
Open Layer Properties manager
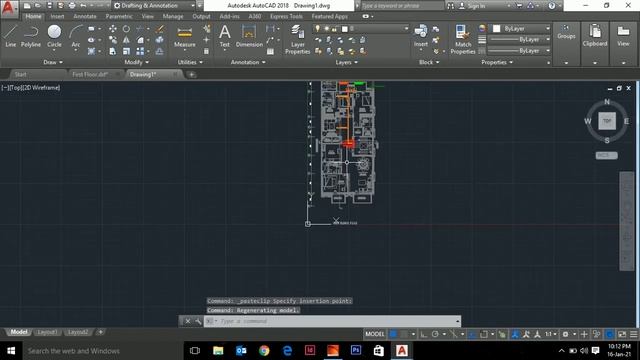click(x=298, y=39)
